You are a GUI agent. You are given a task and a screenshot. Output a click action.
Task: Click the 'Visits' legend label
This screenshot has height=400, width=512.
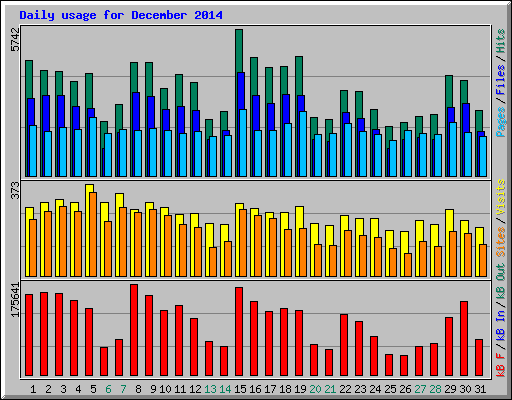click(501, 197)
